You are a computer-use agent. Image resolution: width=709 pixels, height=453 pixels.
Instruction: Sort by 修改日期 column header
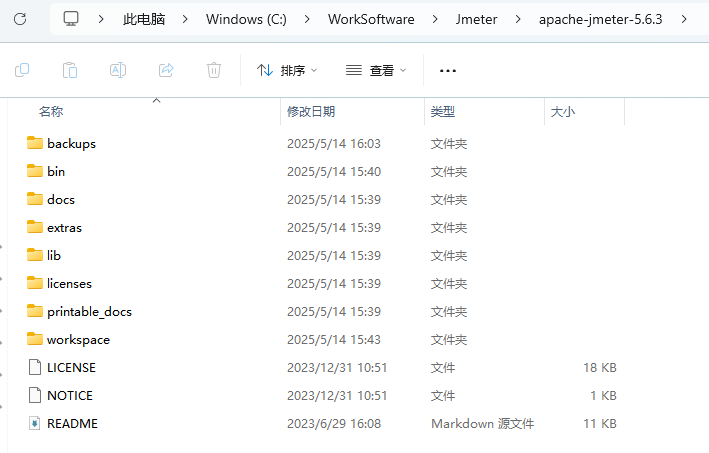[311, 112]
